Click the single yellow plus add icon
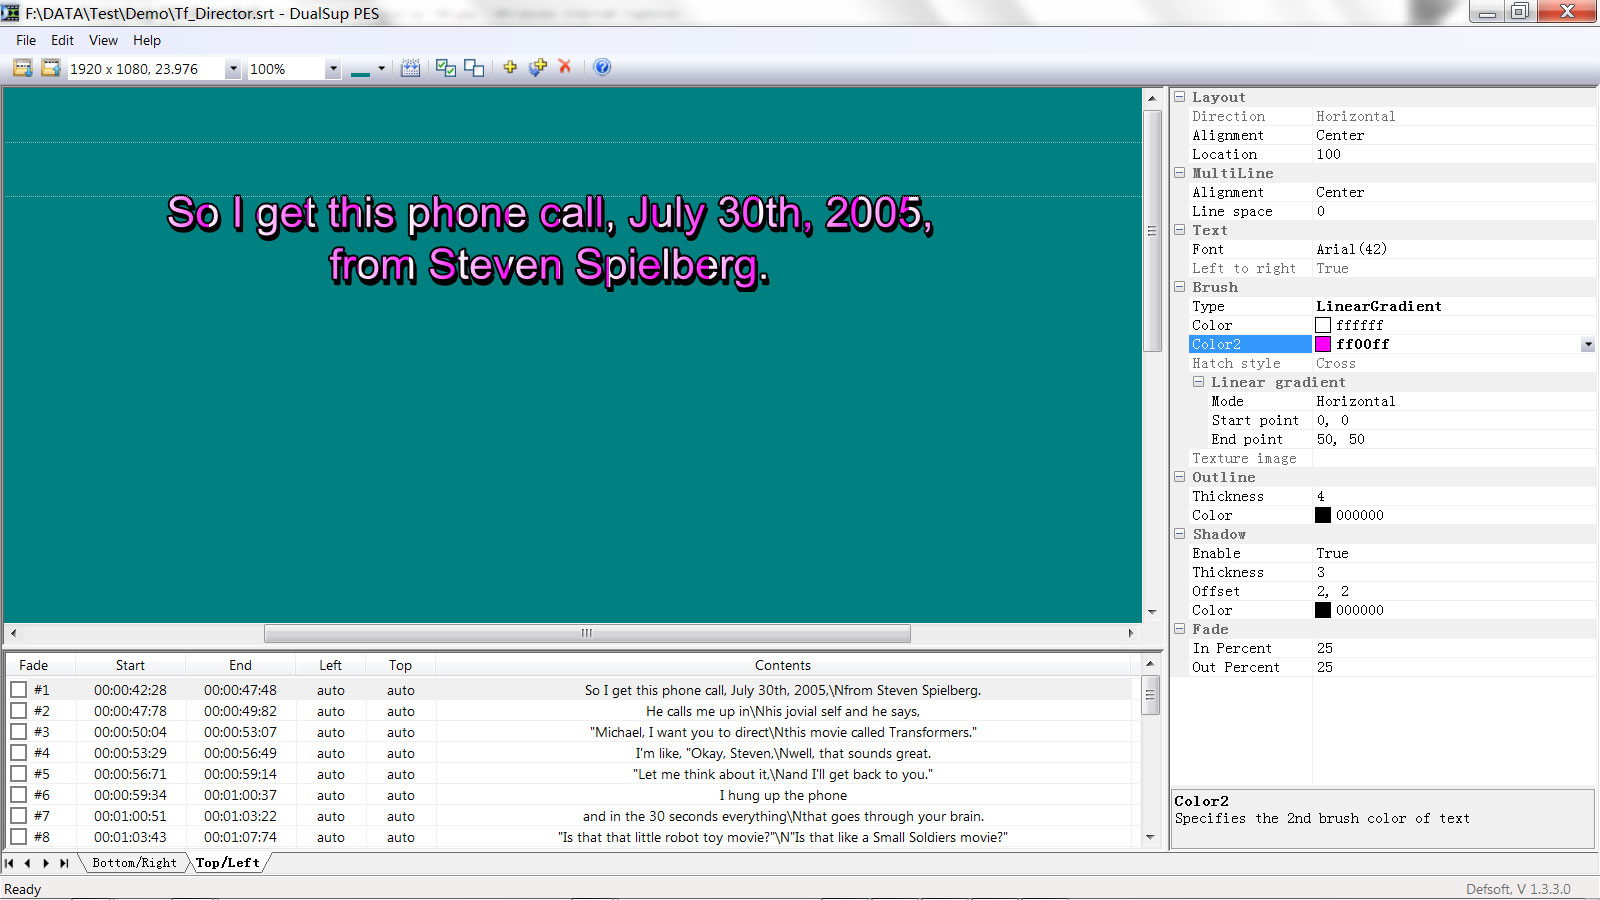Viewport: 1600px width, 900px height. point(510,67)
